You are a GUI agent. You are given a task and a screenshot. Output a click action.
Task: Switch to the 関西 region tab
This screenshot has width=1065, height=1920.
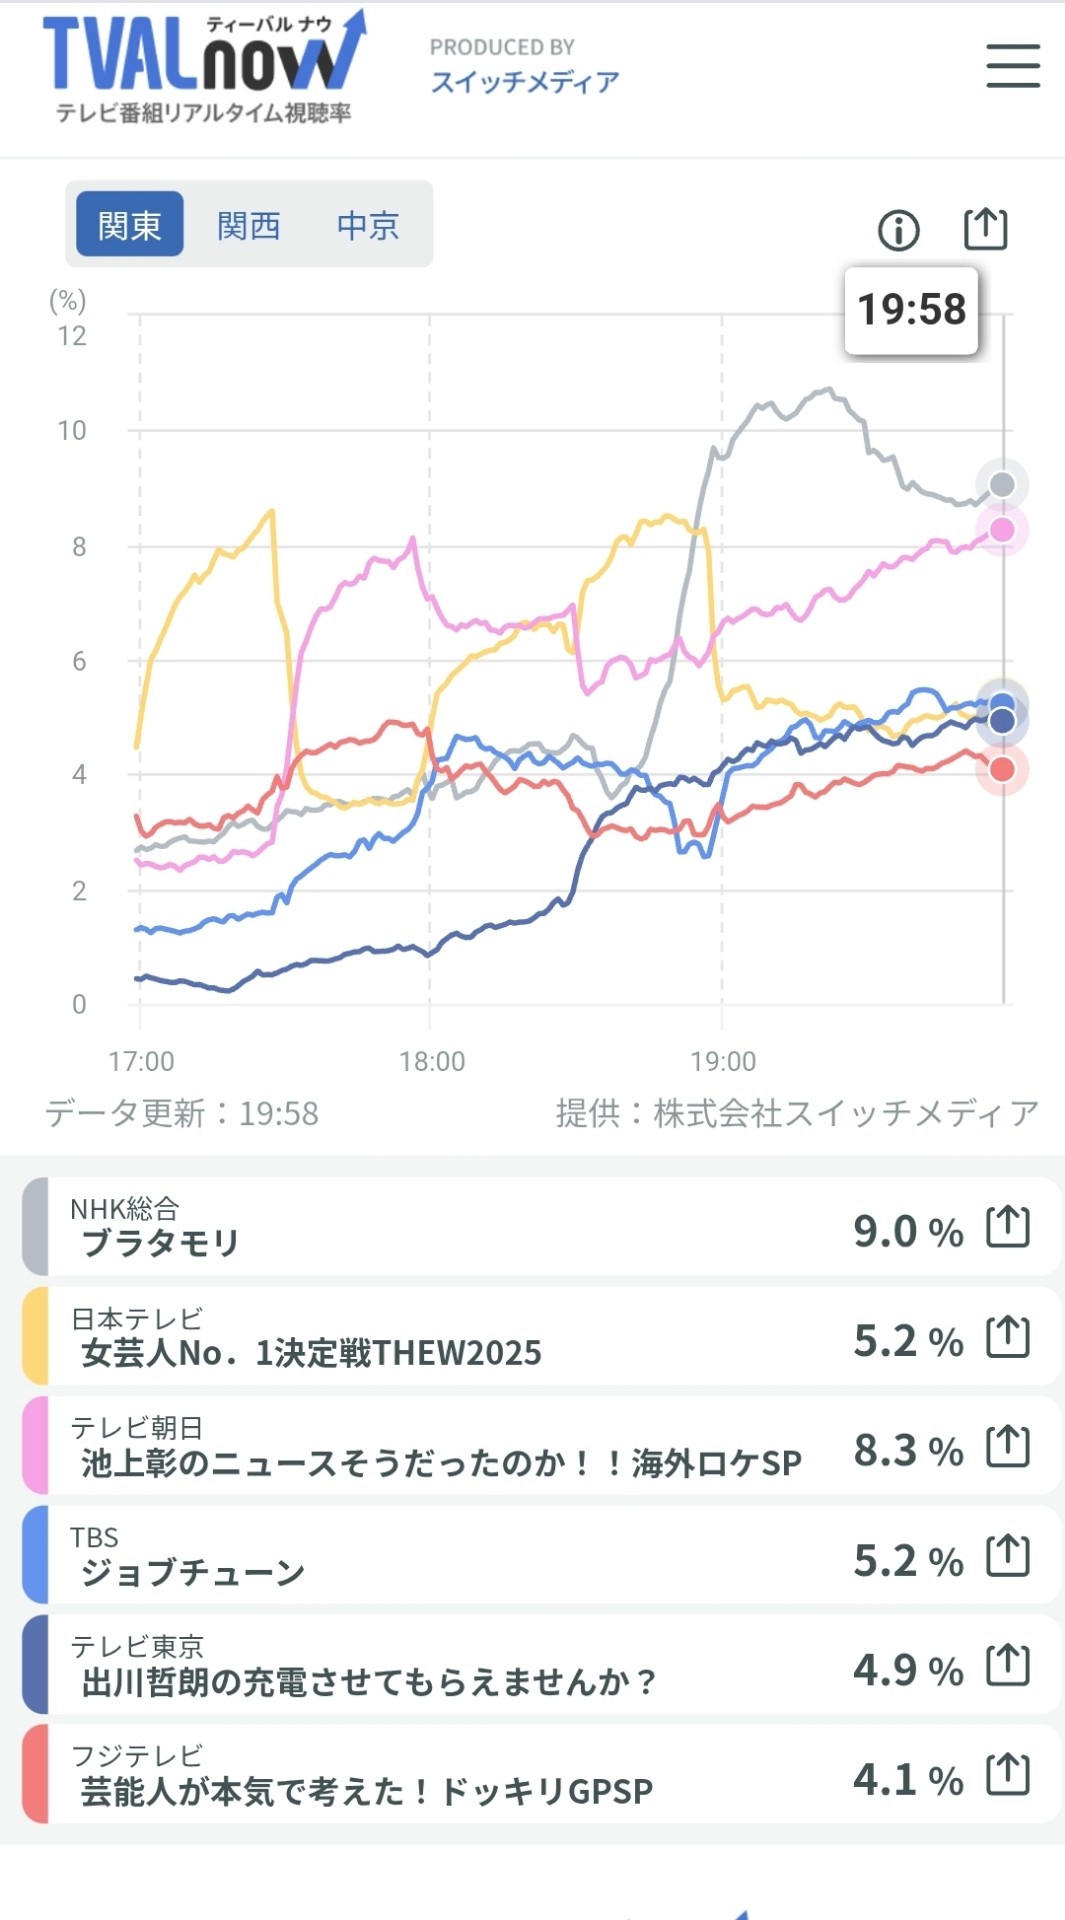click(249, 225)
